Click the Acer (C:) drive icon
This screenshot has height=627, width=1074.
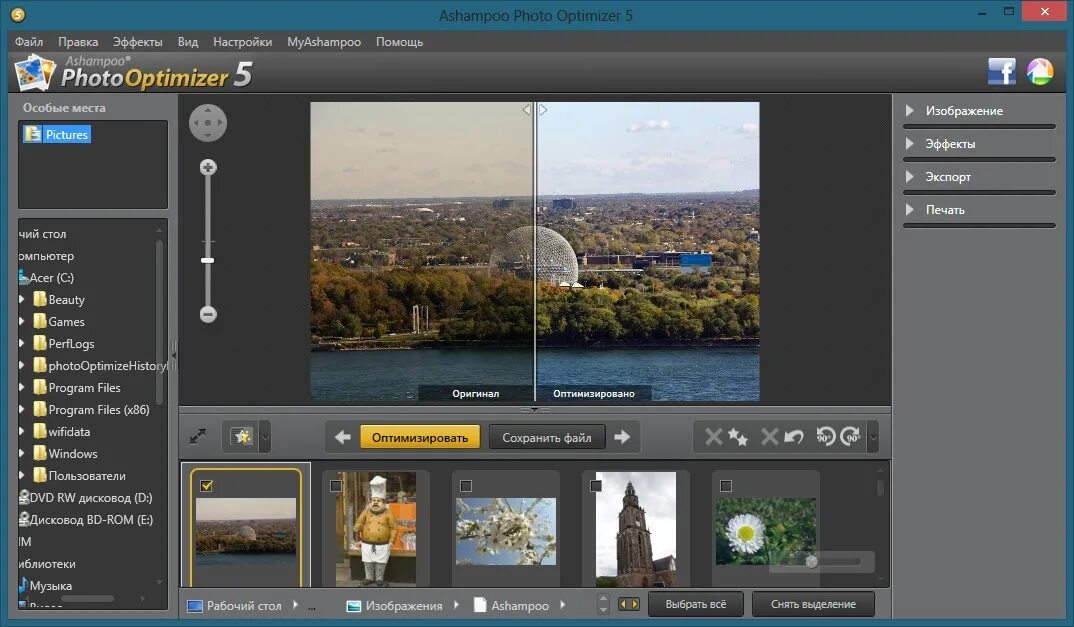click(23, 278)
